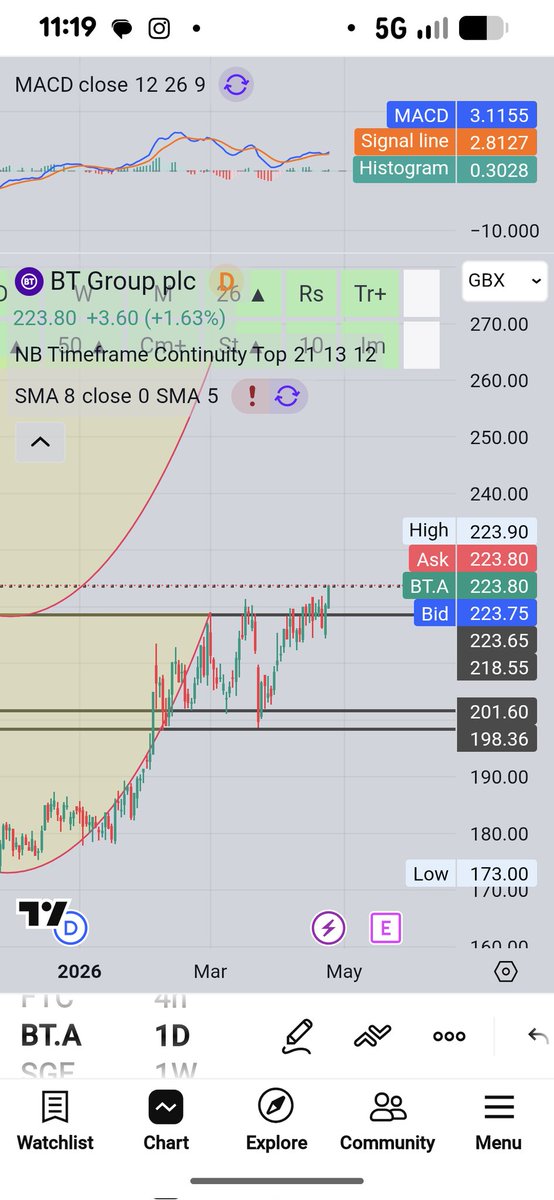Tap the pink E earnings marker
Image resolution: width=554 pixels, height=1200 pixels.
pos(385,928)
